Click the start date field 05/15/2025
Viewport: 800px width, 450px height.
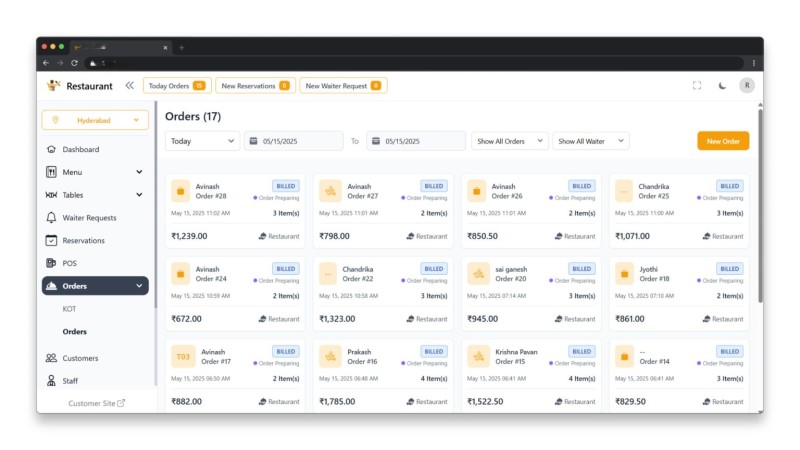coord(293,141)
